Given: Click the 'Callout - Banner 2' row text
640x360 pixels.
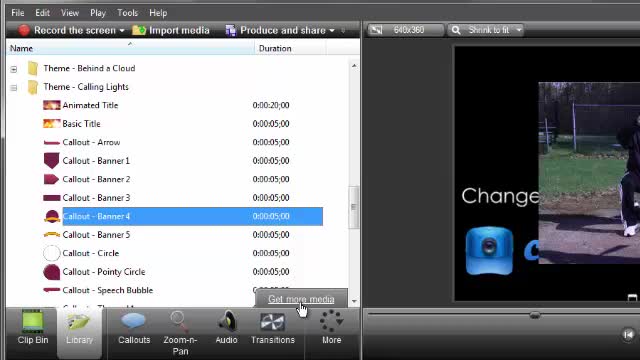Looking at the screenshot, I should point(96,179).
